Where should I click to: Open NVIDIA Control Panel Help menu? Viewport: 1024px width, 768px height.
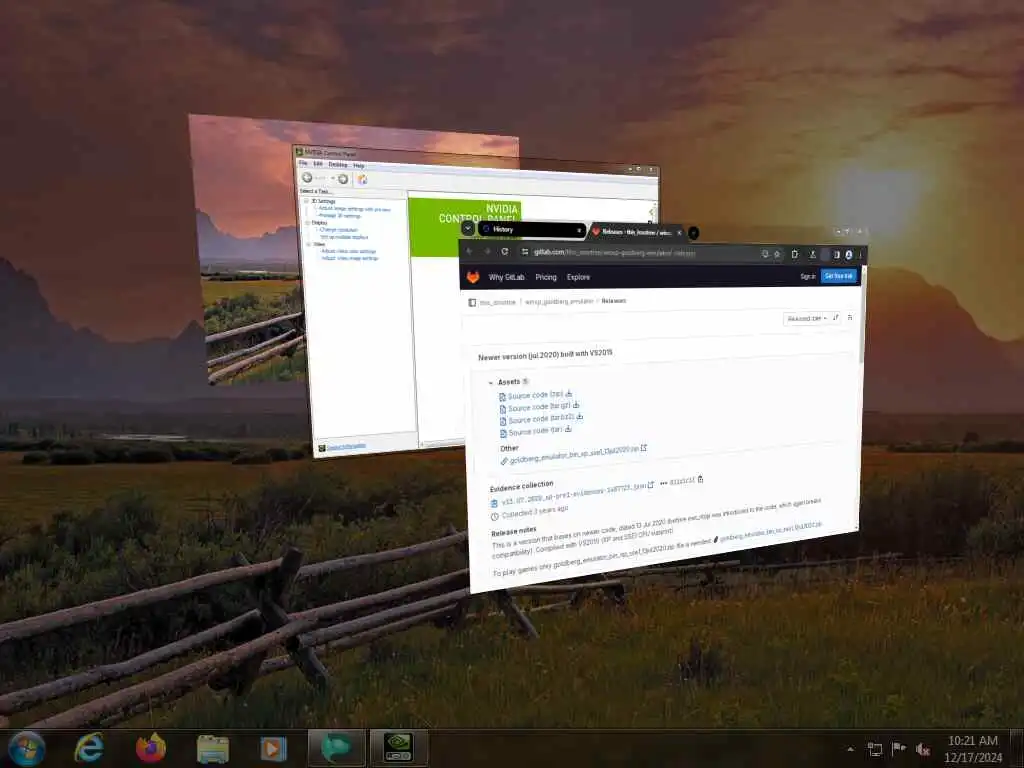(x=359, y=166)
